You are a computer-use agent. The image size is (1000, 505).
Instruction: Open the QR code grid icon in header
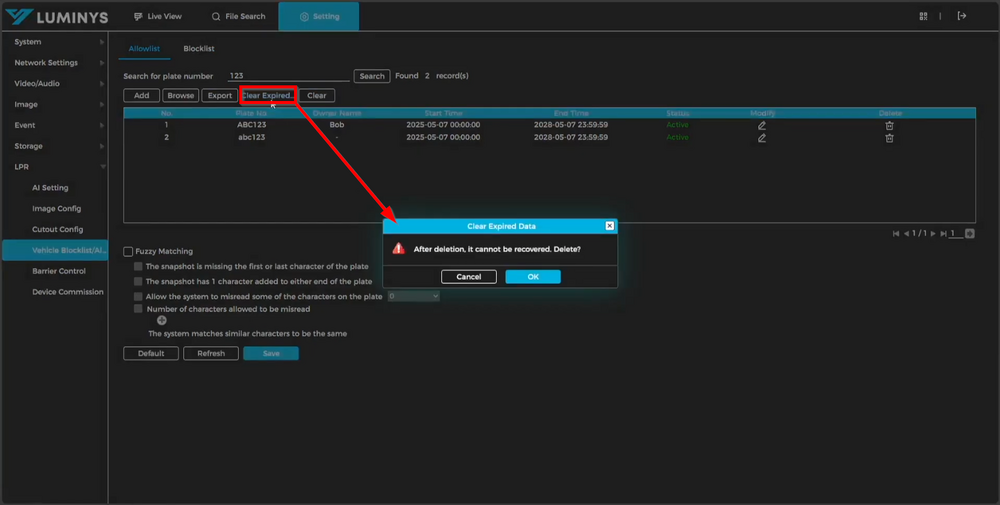point(924,16)
